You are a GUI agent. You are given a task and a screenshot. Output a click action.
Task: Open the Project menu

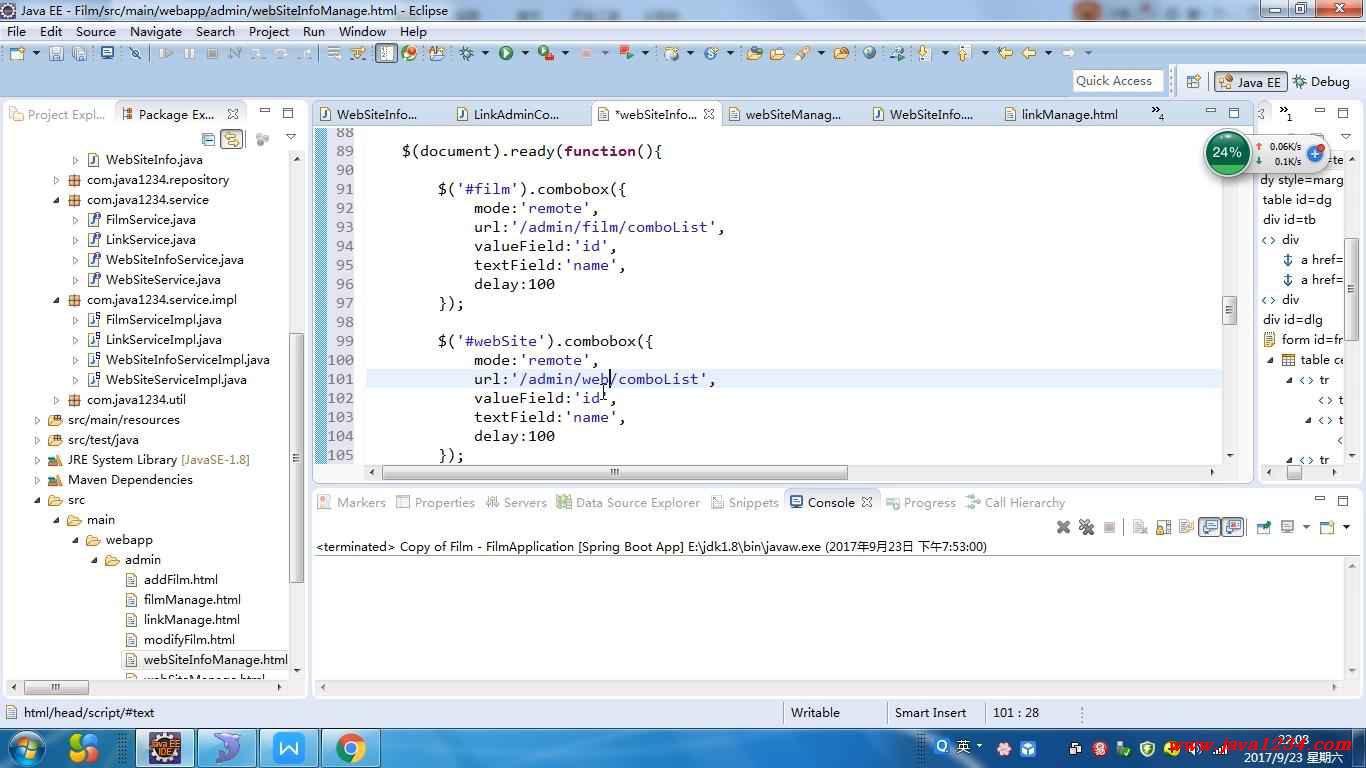(x=269, y=31)
